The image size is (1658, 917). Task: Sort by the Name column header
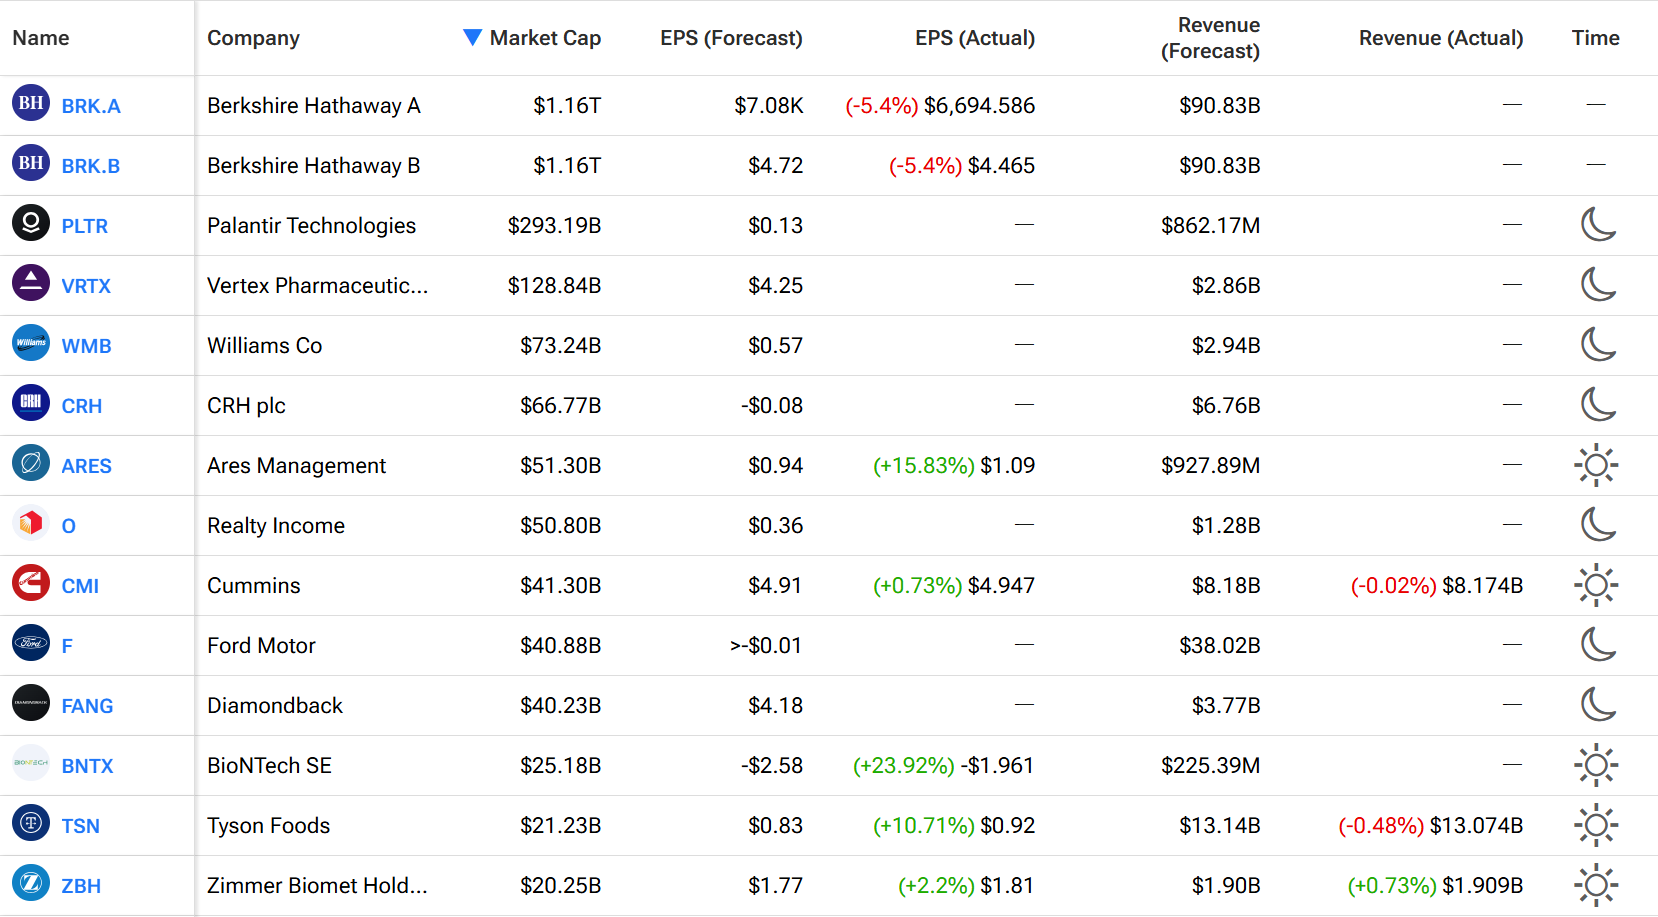tap(41, 38)
